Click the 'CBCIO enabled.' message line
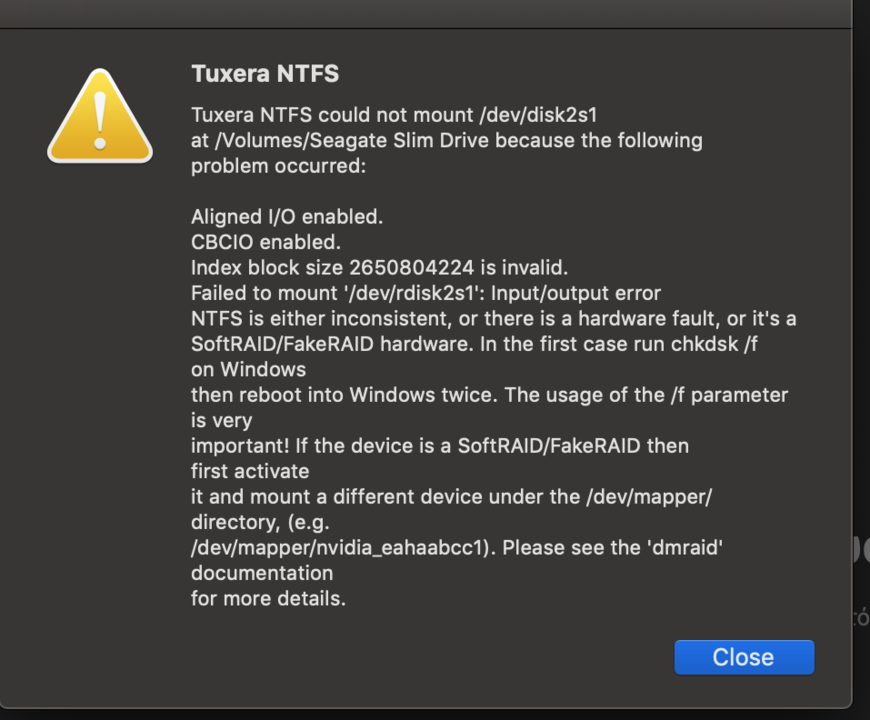This screenshot has height=720, width=870. coord(266,242)
